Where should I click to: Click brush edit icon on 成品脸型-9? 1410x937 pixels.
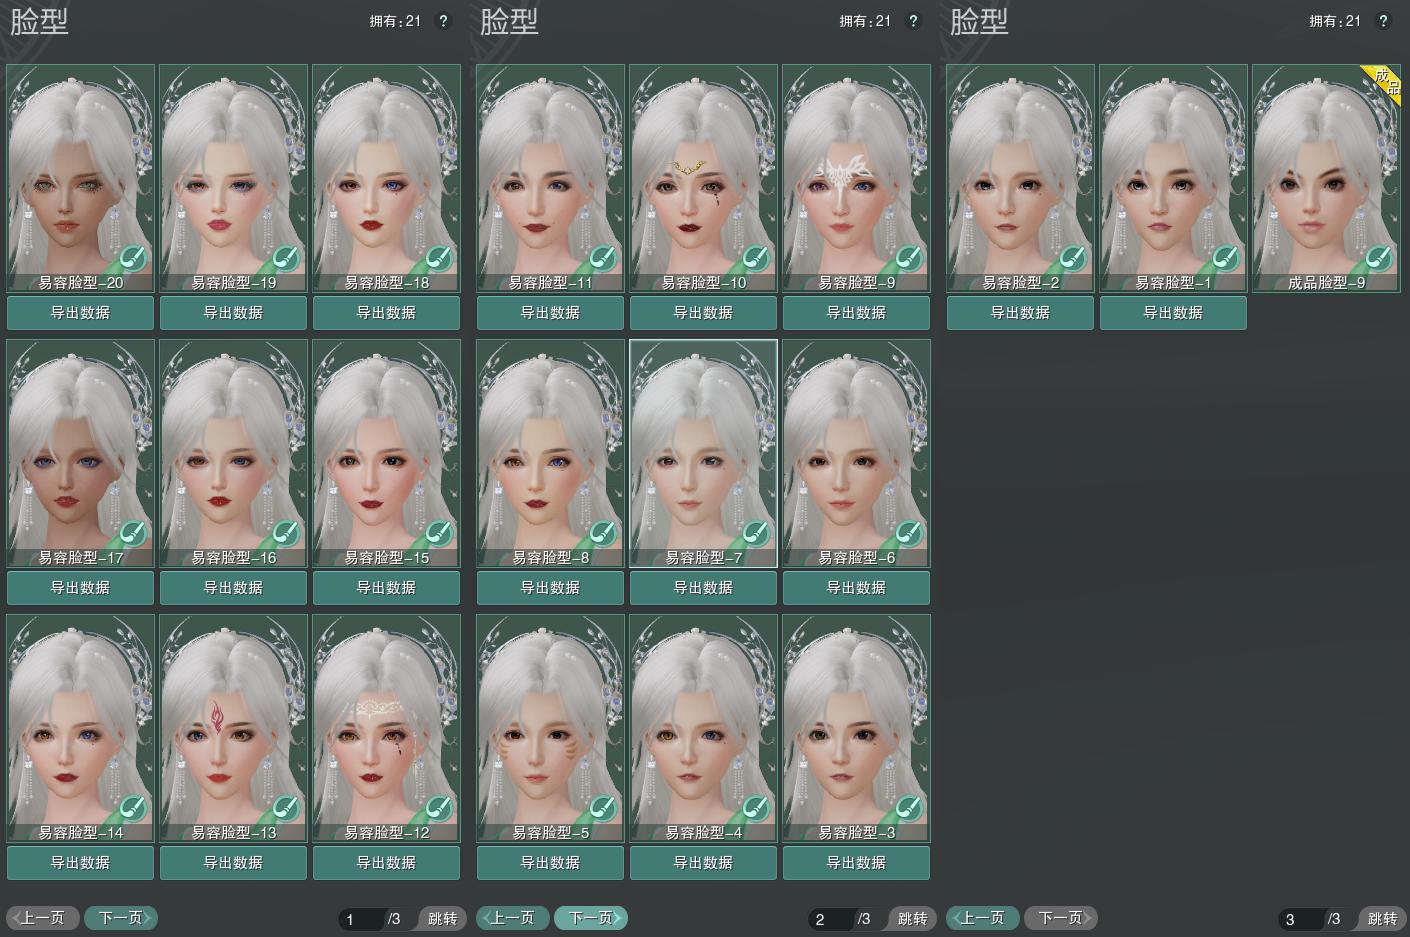point(1379,258)
